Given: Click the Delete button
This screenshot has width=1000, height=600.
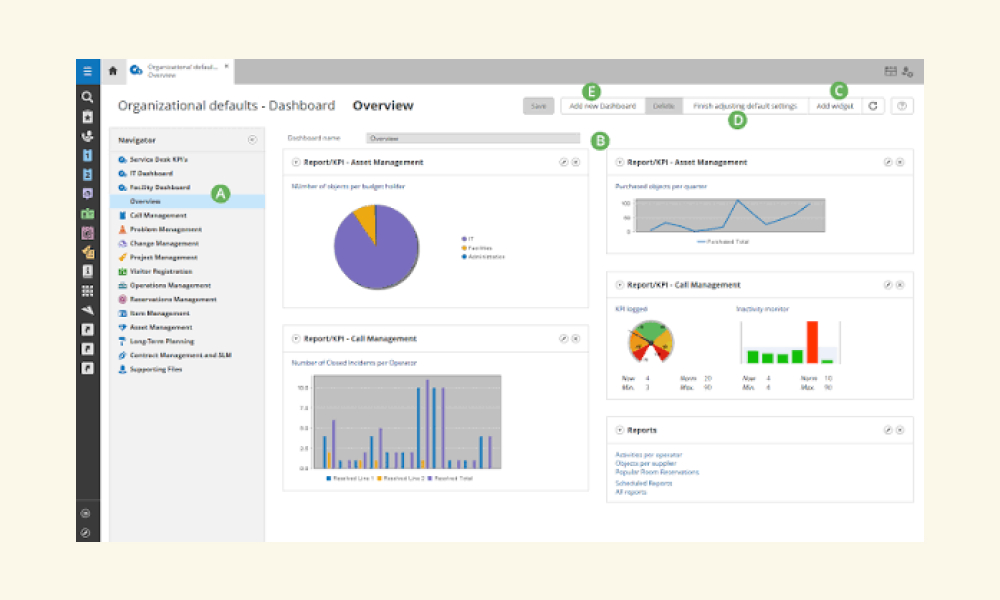Looking at the screenshot, I should 664,106.
